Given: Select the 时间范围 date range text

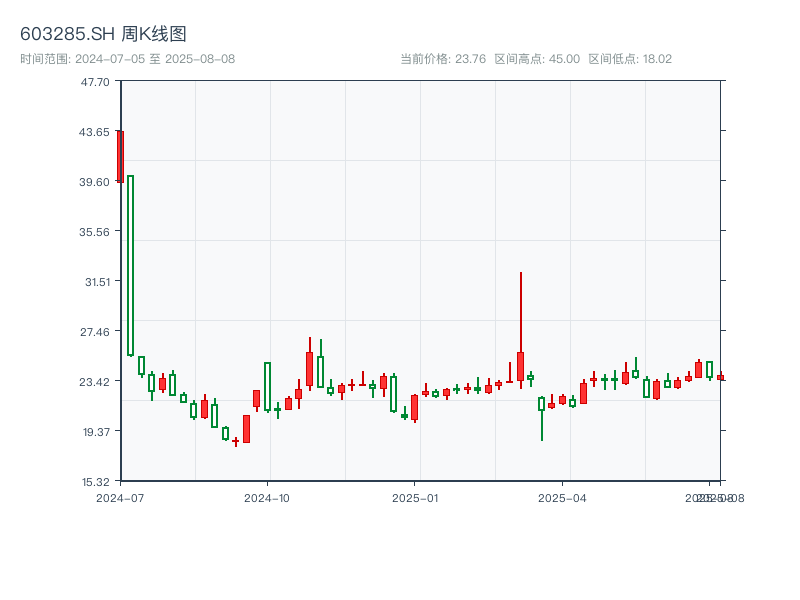Looking at the screenshot, I should [x=127, y=59].
